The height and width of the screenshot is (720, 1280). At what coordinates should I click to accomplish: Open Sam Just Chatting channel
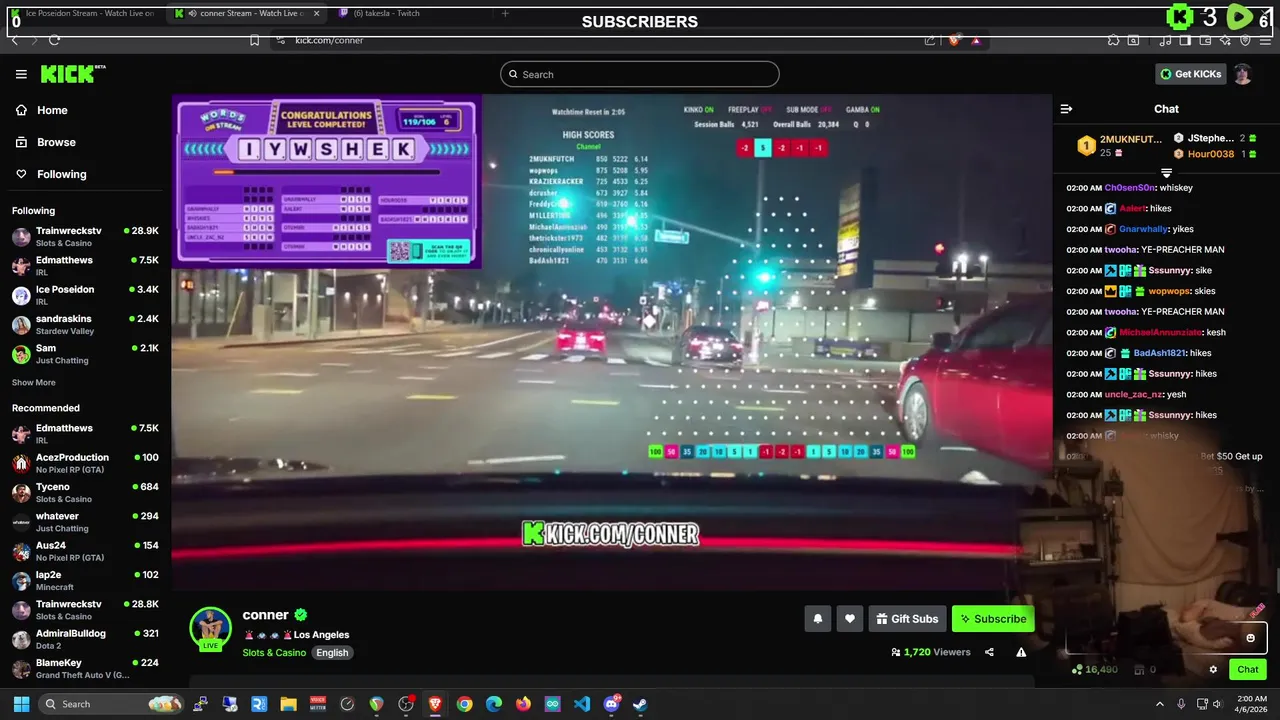pos(85,354)
